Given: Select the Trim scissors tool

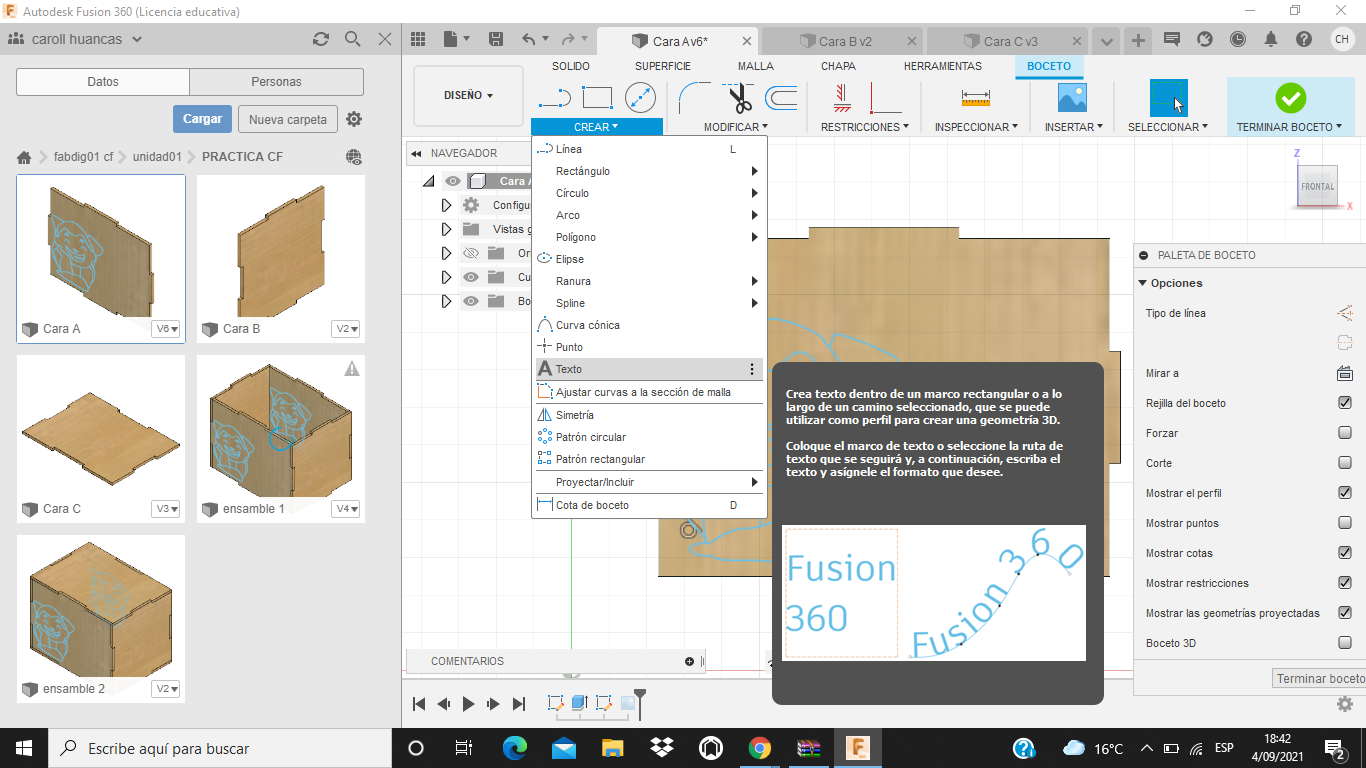Looking at the screenshot, I should 739,98.
